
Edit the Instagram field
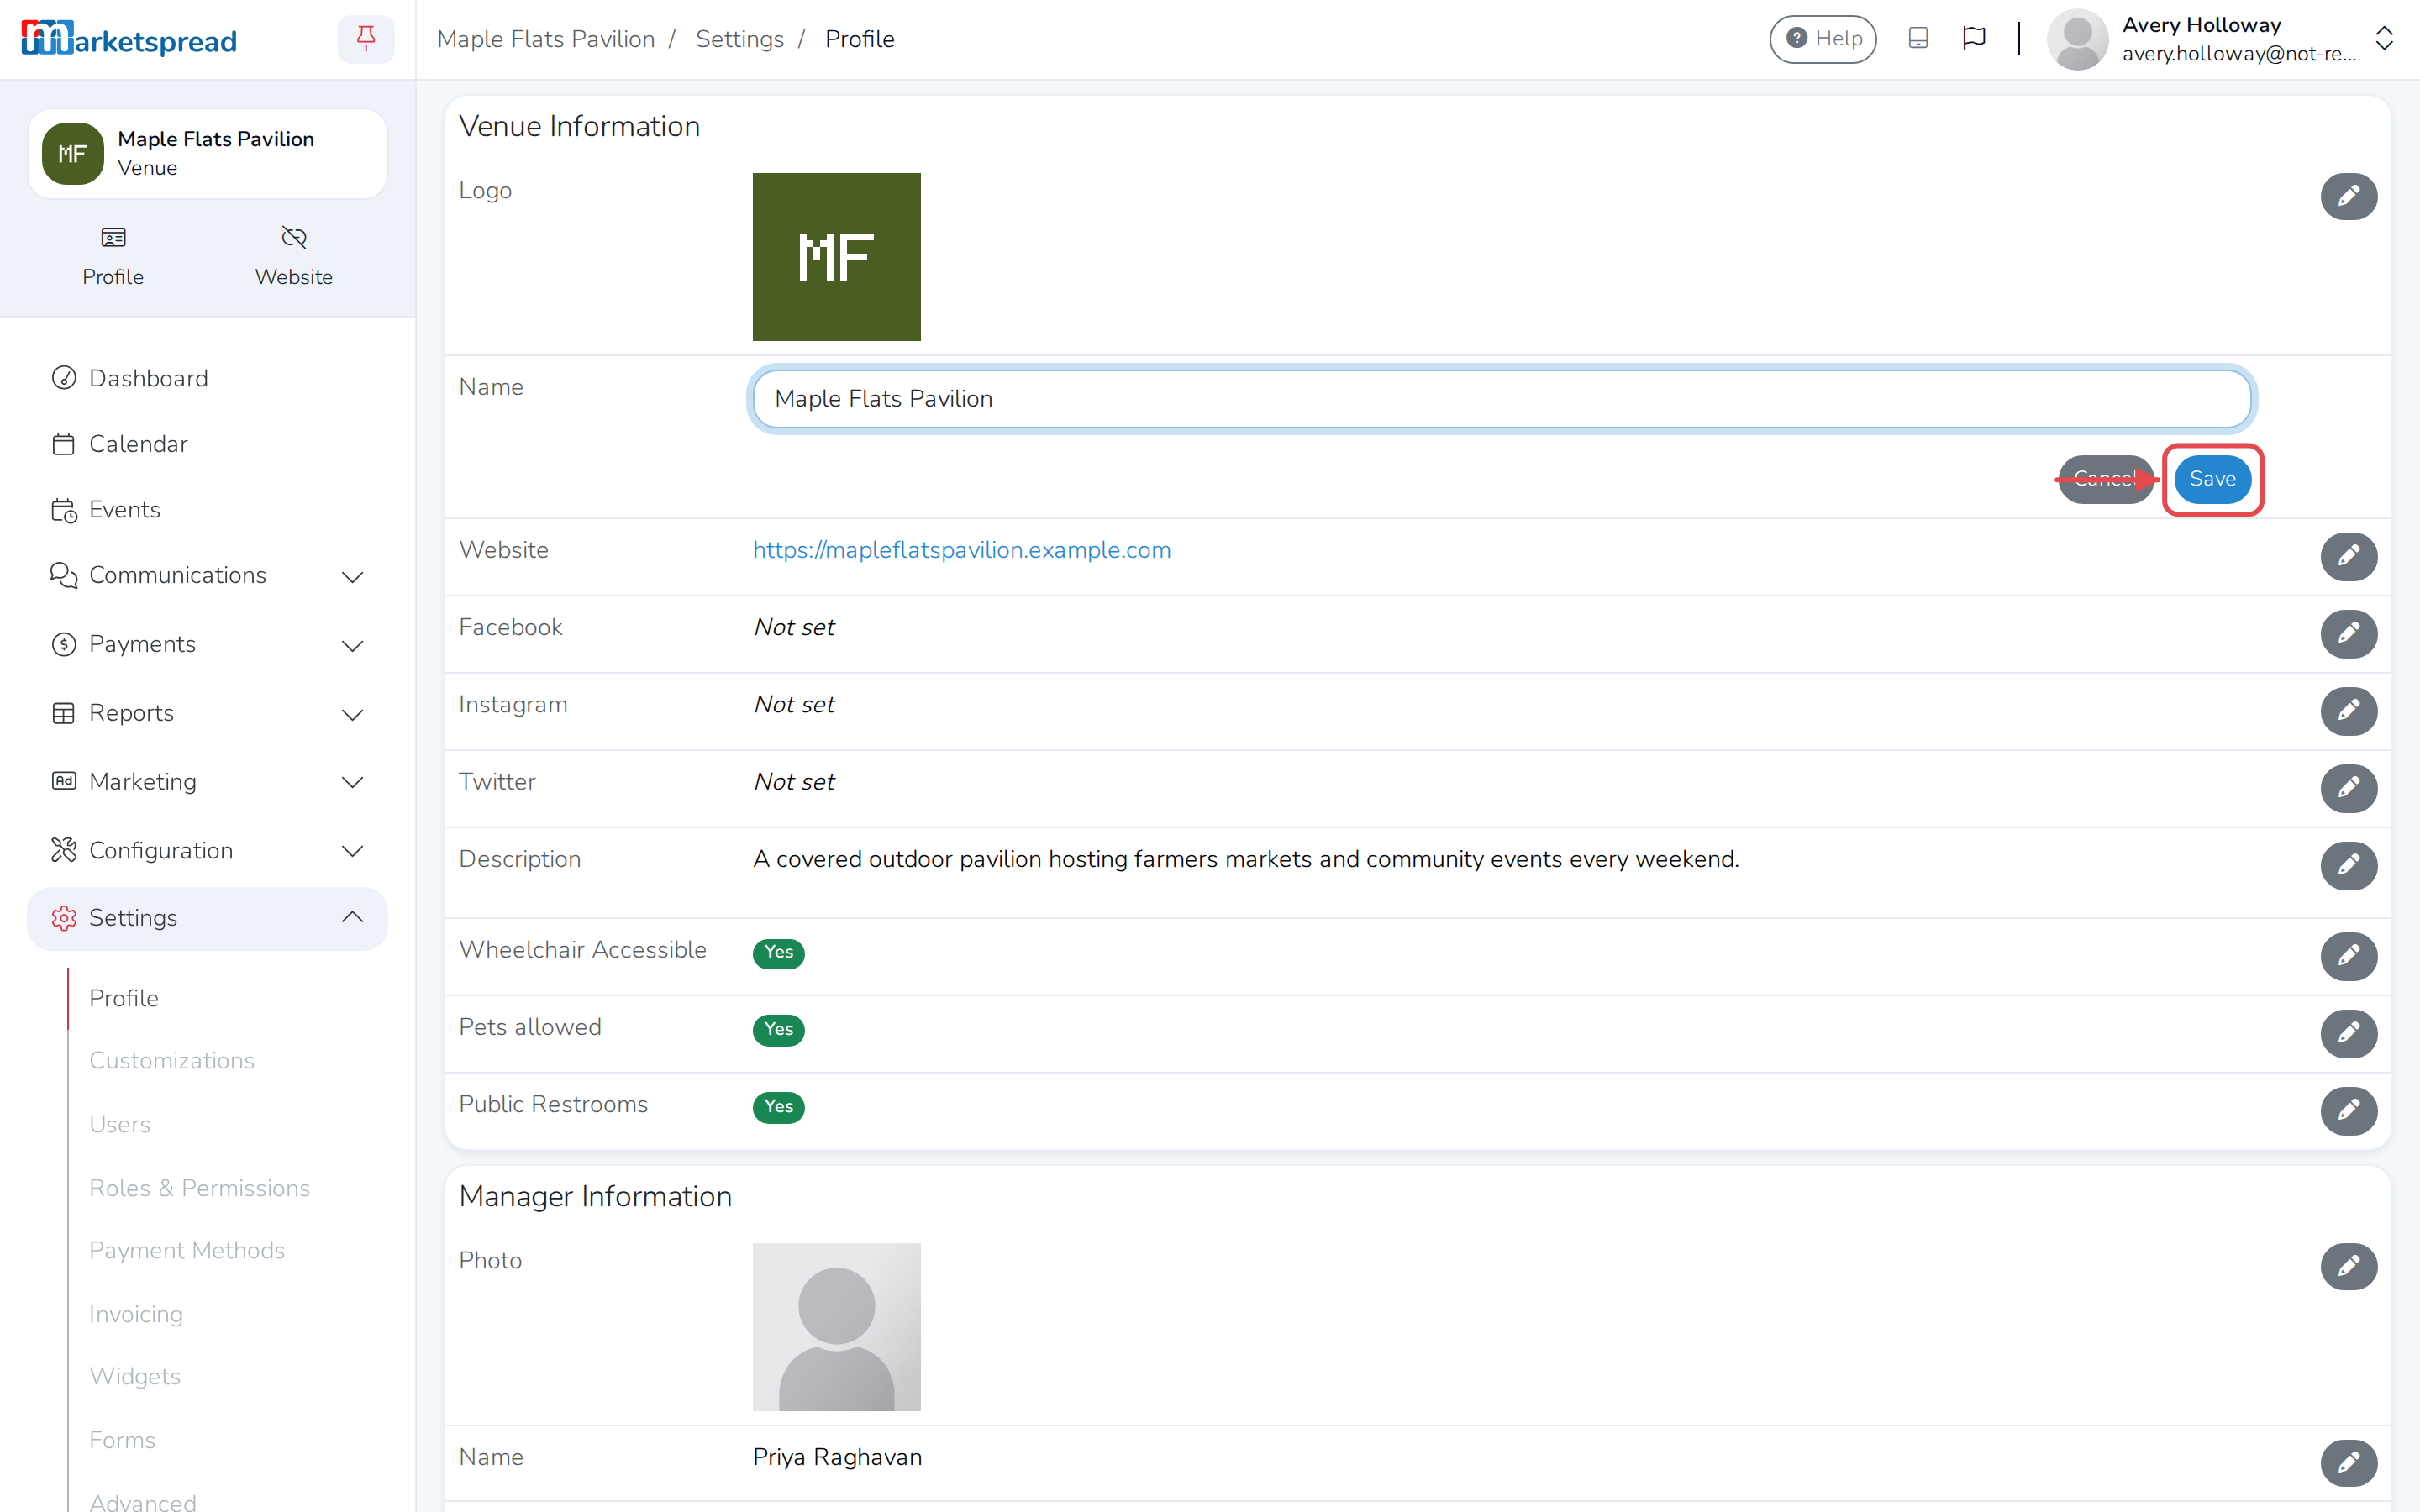[2348, 711]
